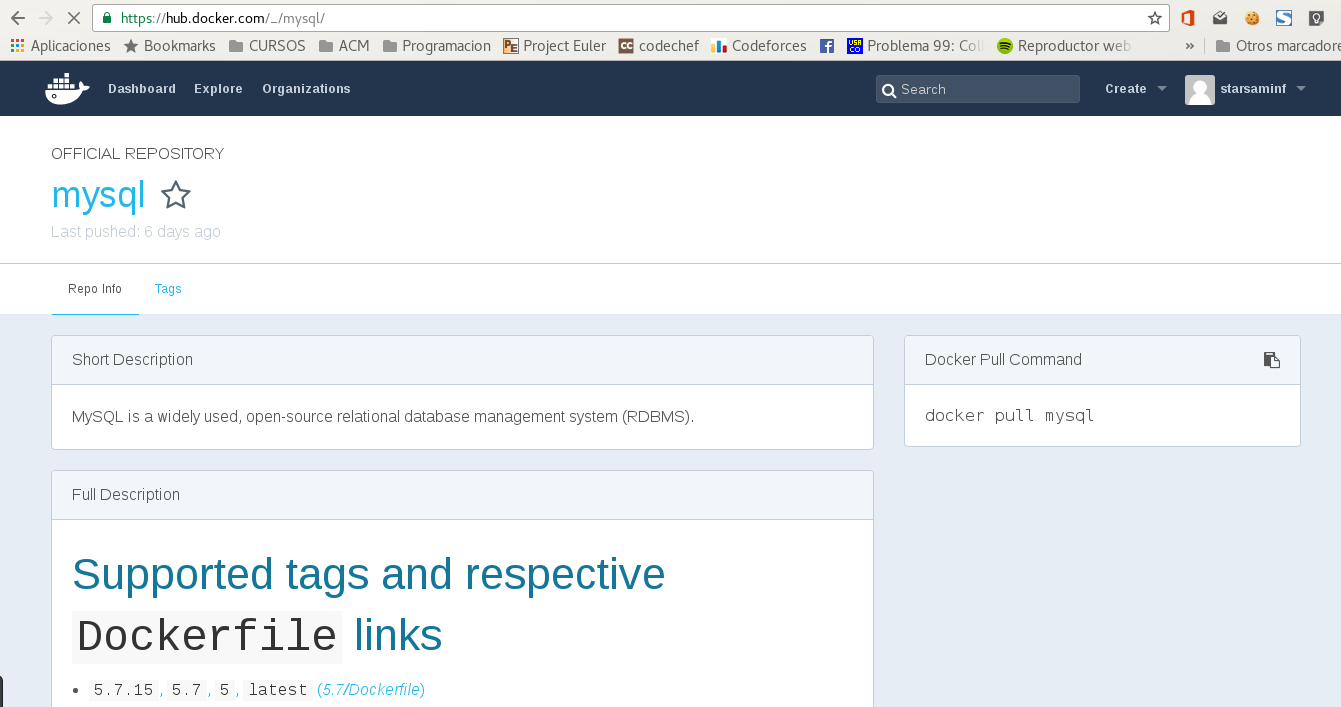Viewport: 1341px width, 707px height.
Task: Click the green secure padlock icon
Action: tap(107, 18)
